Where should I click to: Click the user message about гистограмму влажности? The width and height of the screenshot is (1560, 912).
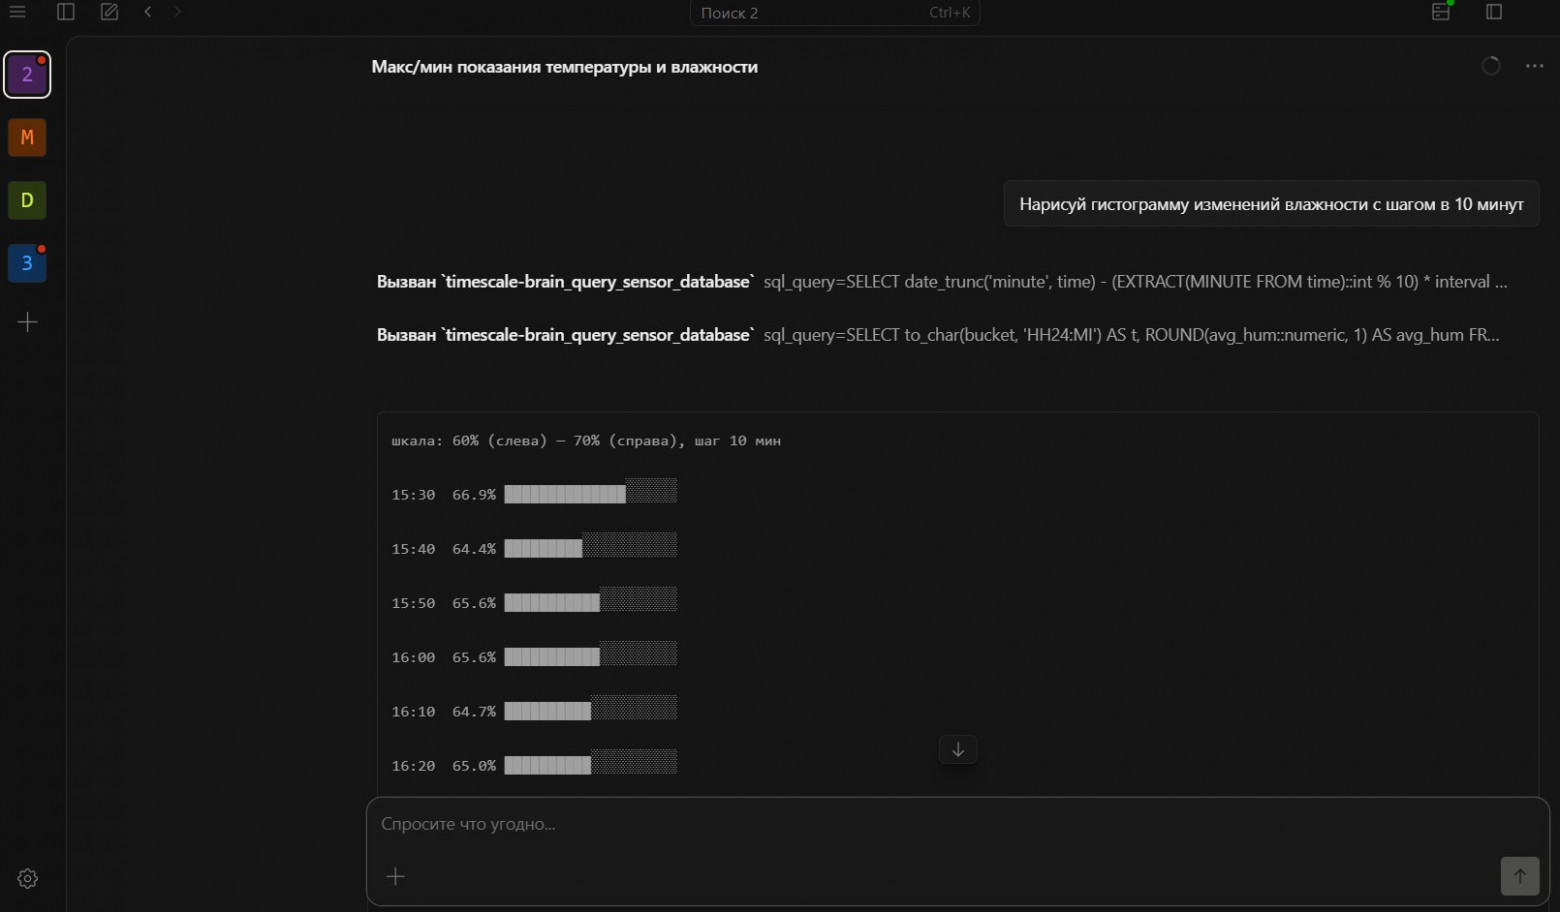[x=1271, y=204]
